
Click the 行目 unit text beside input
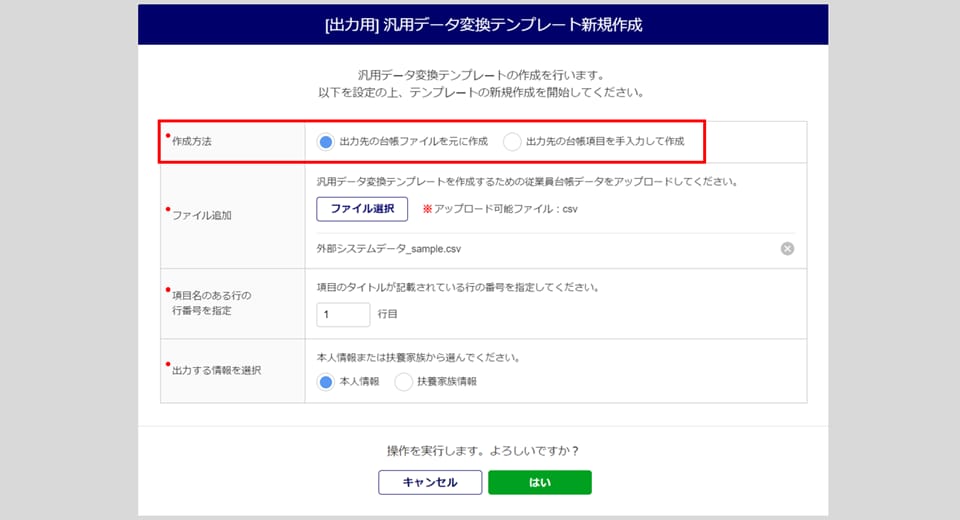(x=388, y=314)
